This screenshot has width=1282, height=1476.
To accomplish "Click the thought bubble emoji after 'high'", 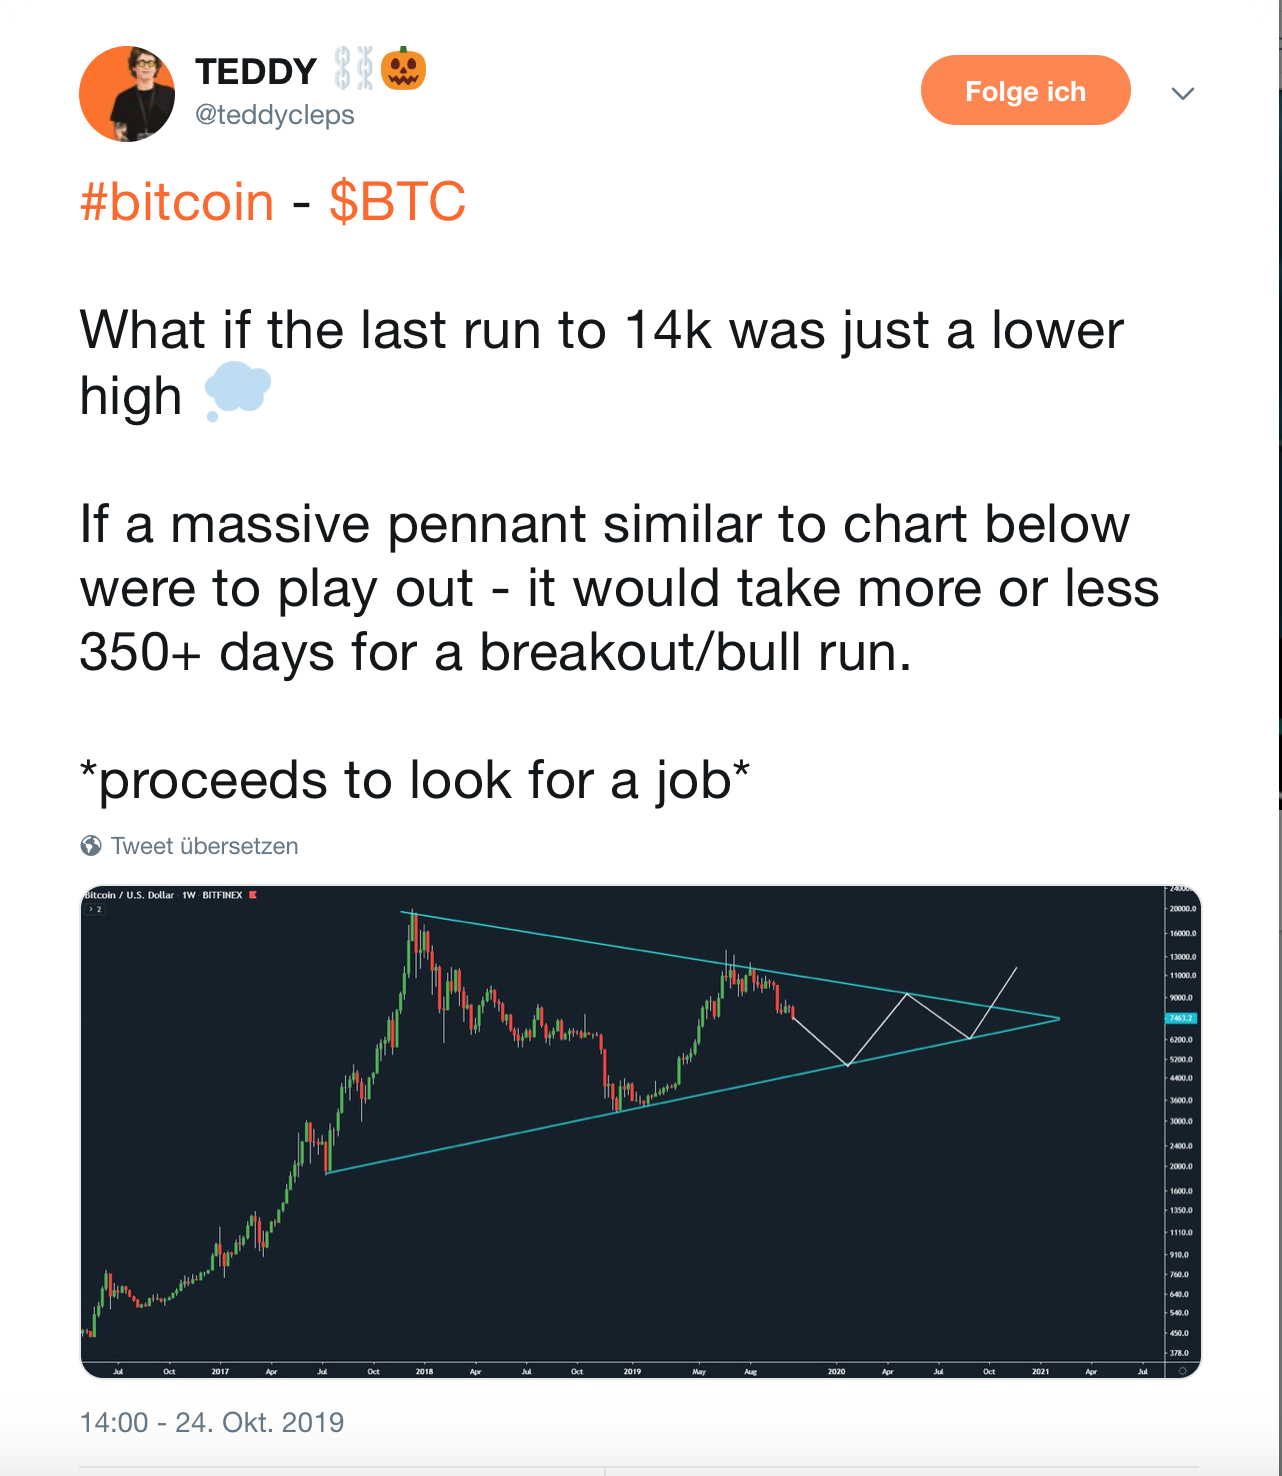I will (237, 393).
